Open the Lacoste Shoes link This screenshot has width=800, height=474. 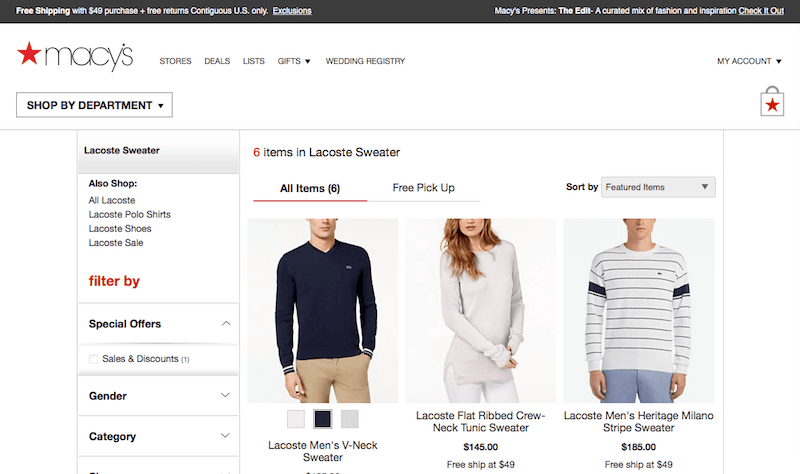click(x=120, y=229)
